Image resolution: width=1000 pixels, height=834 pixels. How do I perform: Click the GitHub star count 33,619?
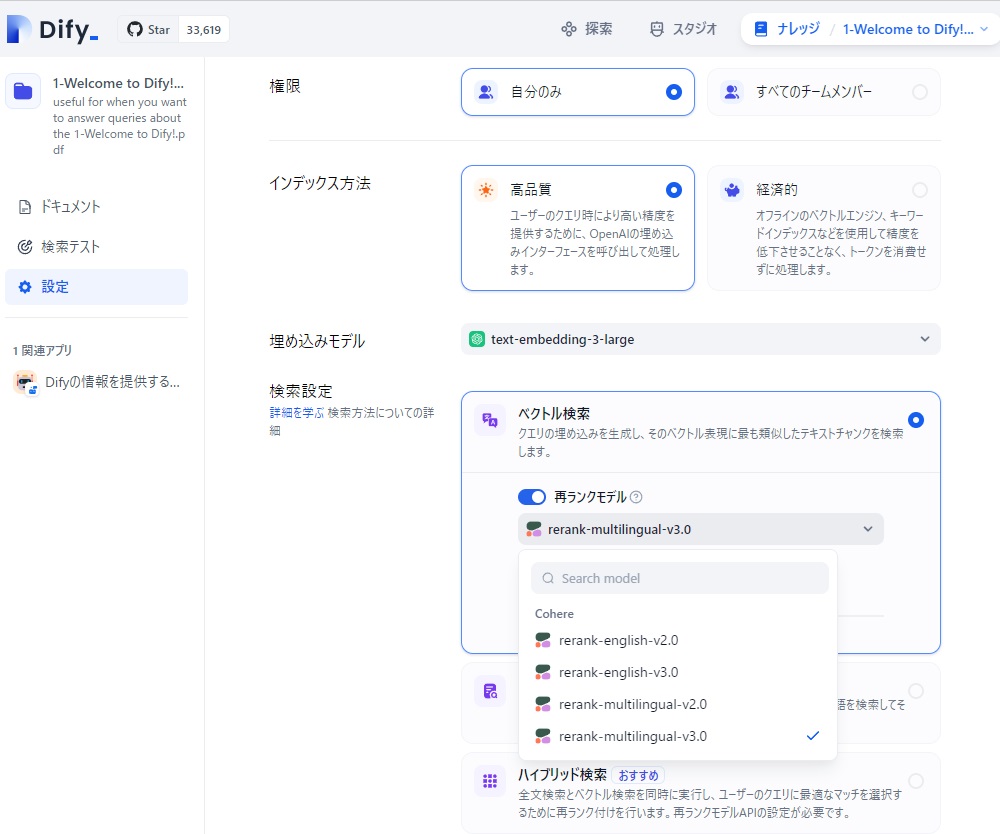(203, 30)
